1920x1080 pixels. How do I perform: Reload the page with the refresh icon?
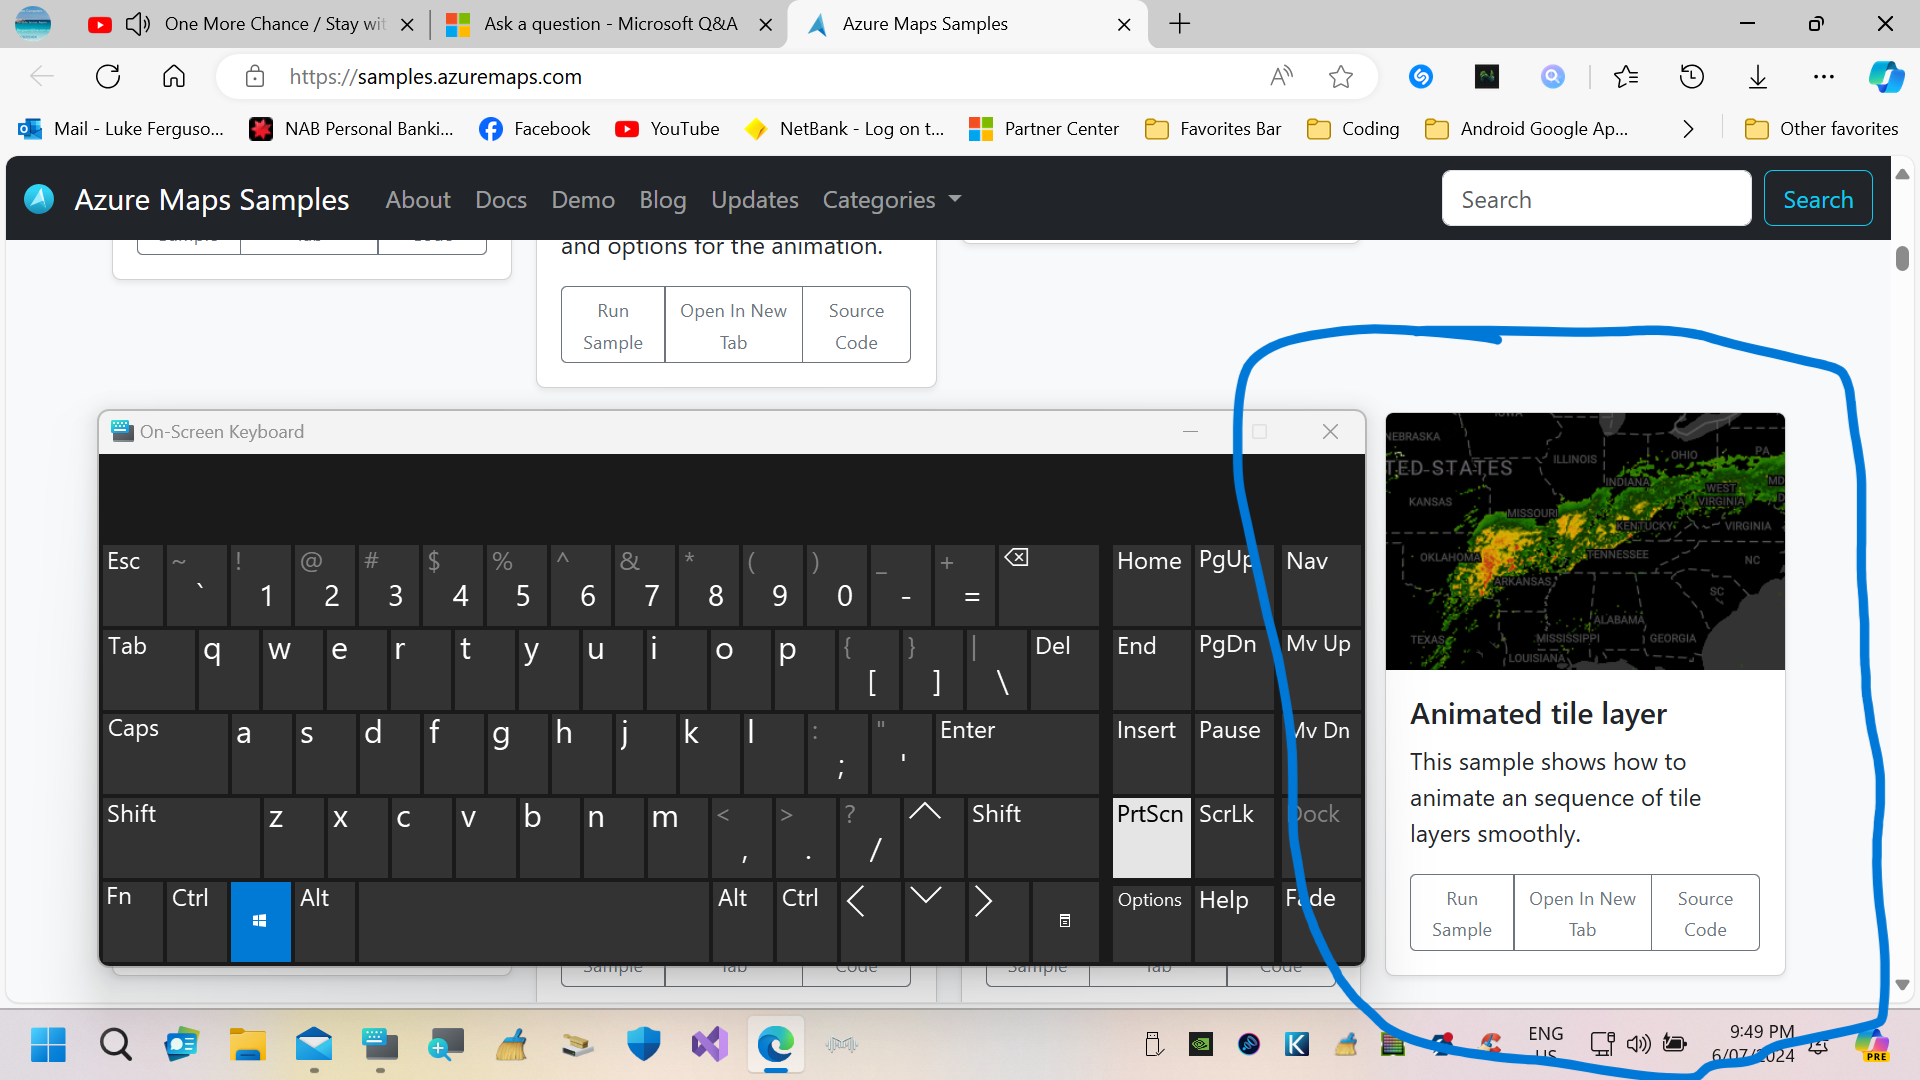(x=108, y=77)
